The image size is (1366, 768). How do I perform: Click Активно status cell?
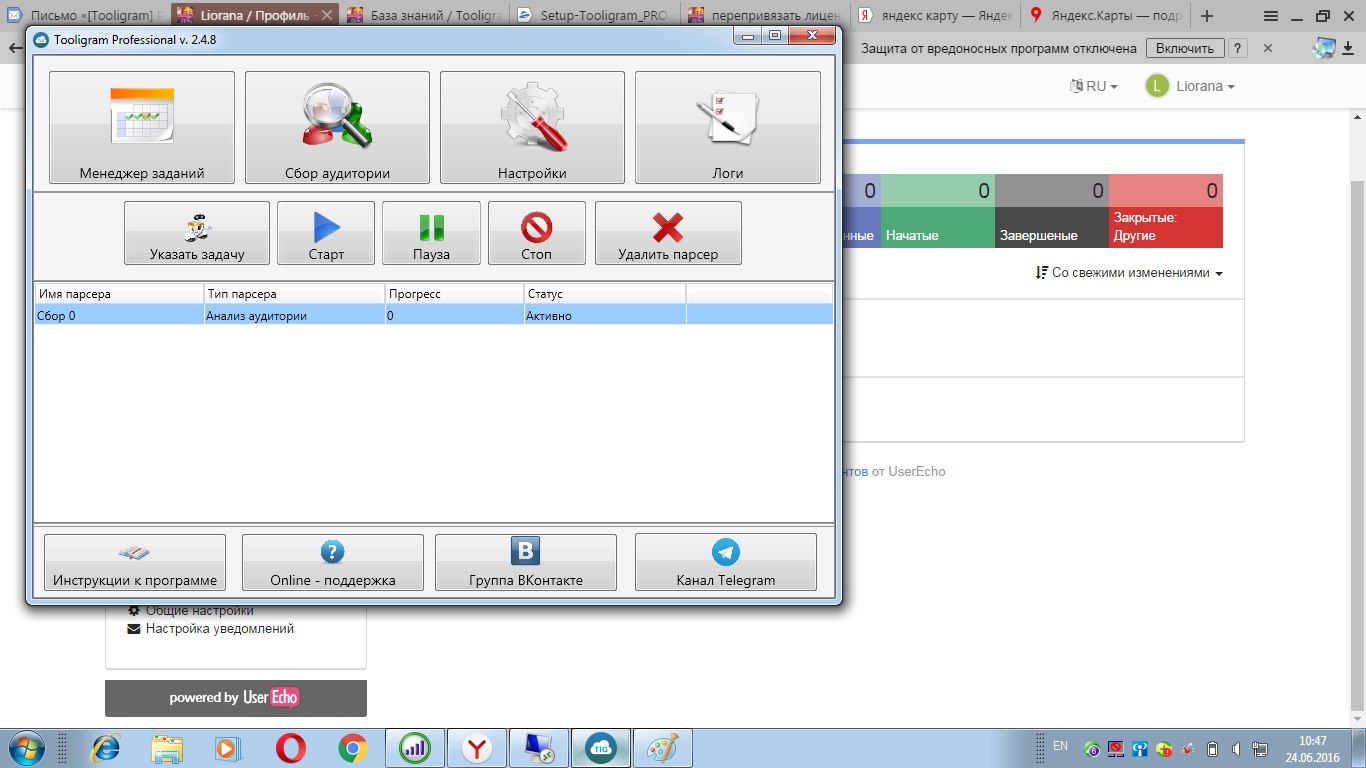coord(605,315)
